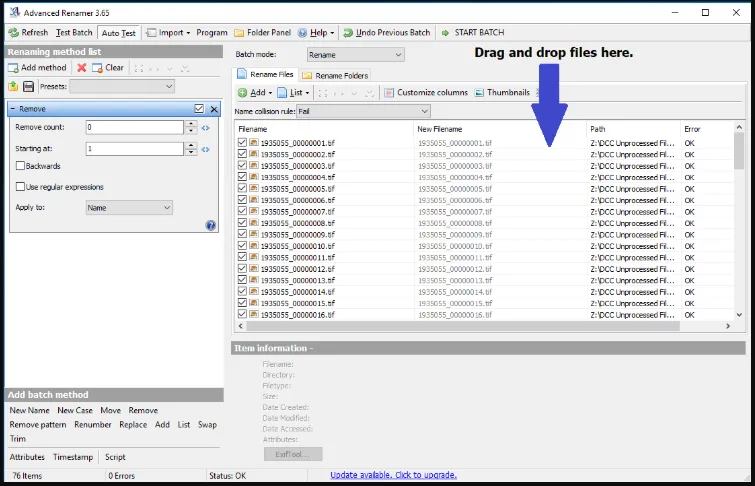The image size is (755, 486).
Task: Collapse the Remove method panel
Action: pyautogui.click(x=13, y=109)
